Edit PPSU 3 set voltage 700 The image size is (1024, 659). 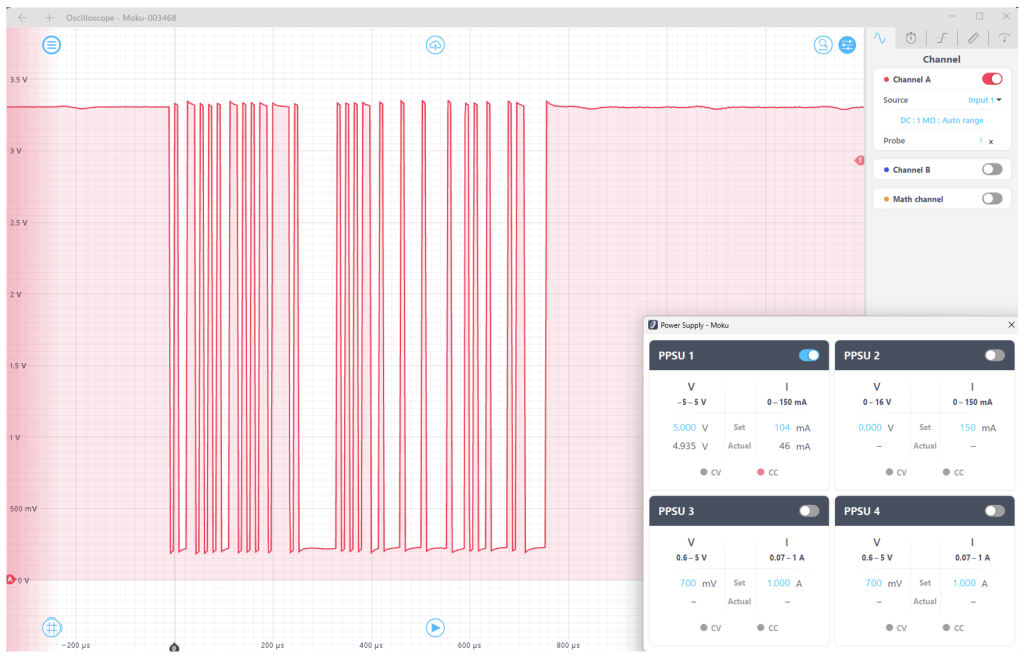688,583
